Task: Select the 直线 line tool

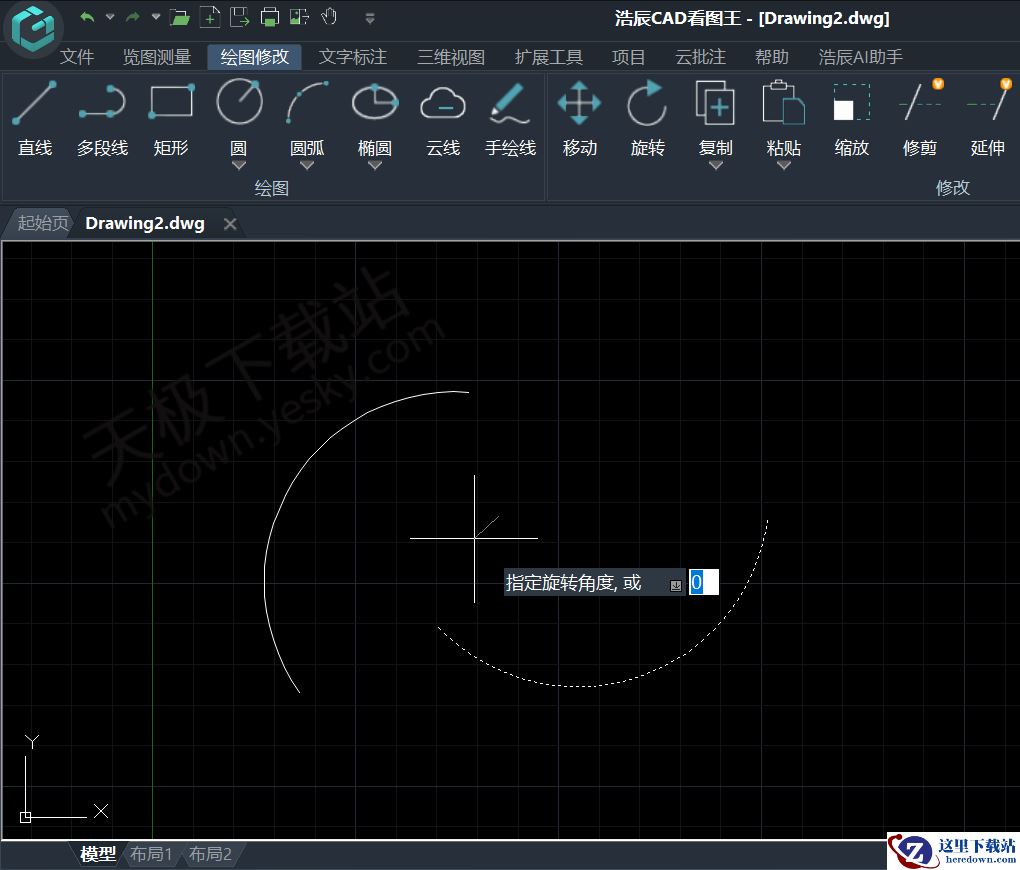Action: point(34,118)
